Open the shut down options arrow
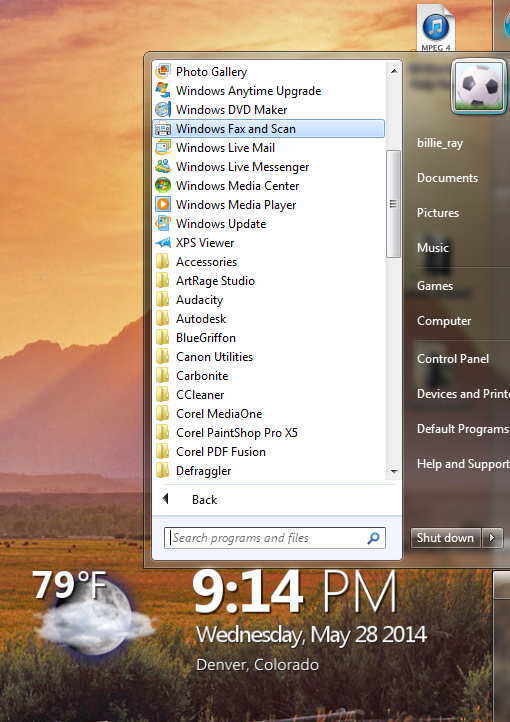510x722 pixels. click(492, 537)
